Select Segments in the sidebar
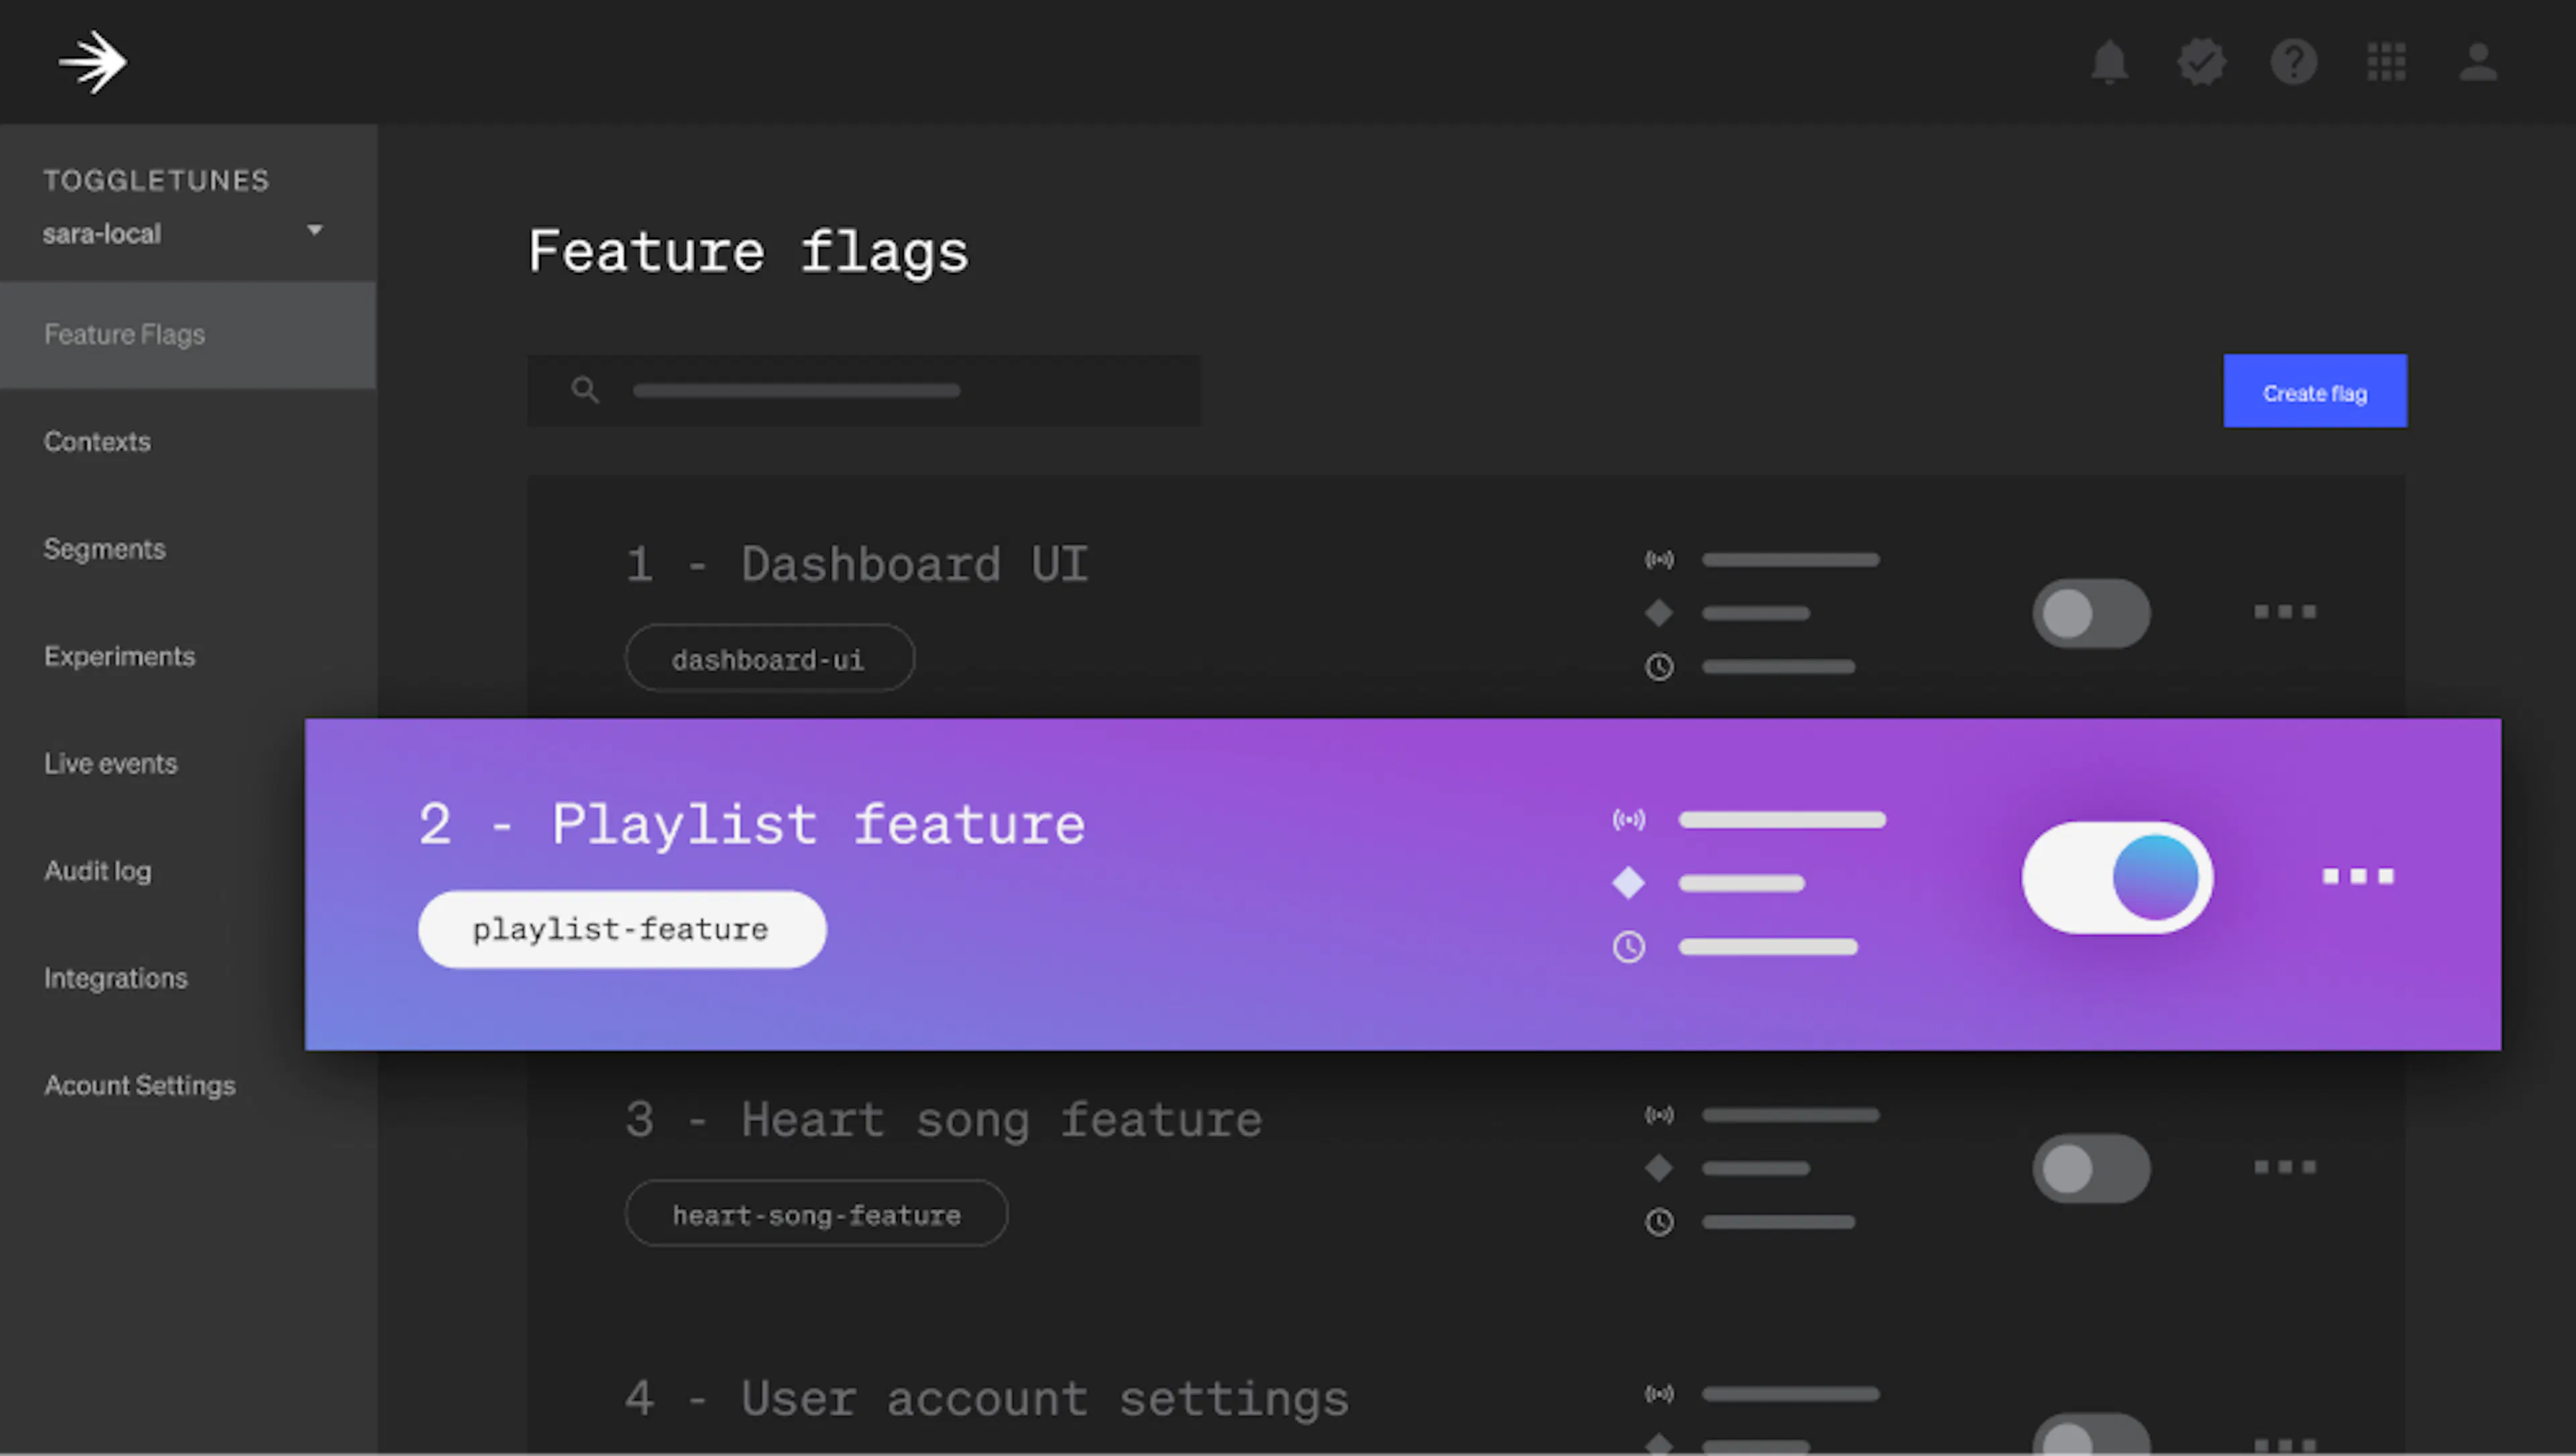This screenshot has height=1456, width=2576. [104, 548]
